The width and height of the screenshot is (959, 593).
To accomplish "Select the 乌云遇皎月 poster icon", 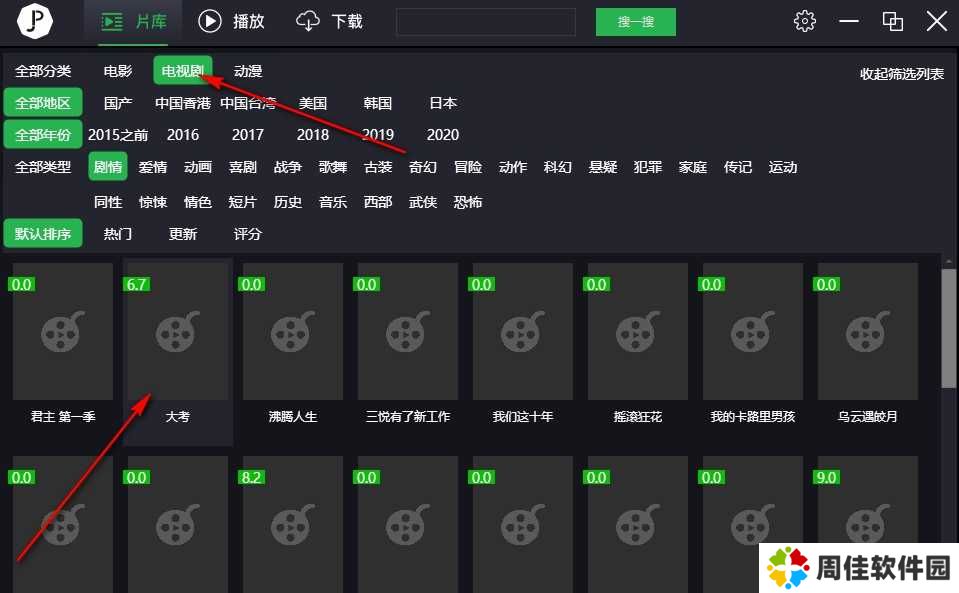I will (868, 331).
